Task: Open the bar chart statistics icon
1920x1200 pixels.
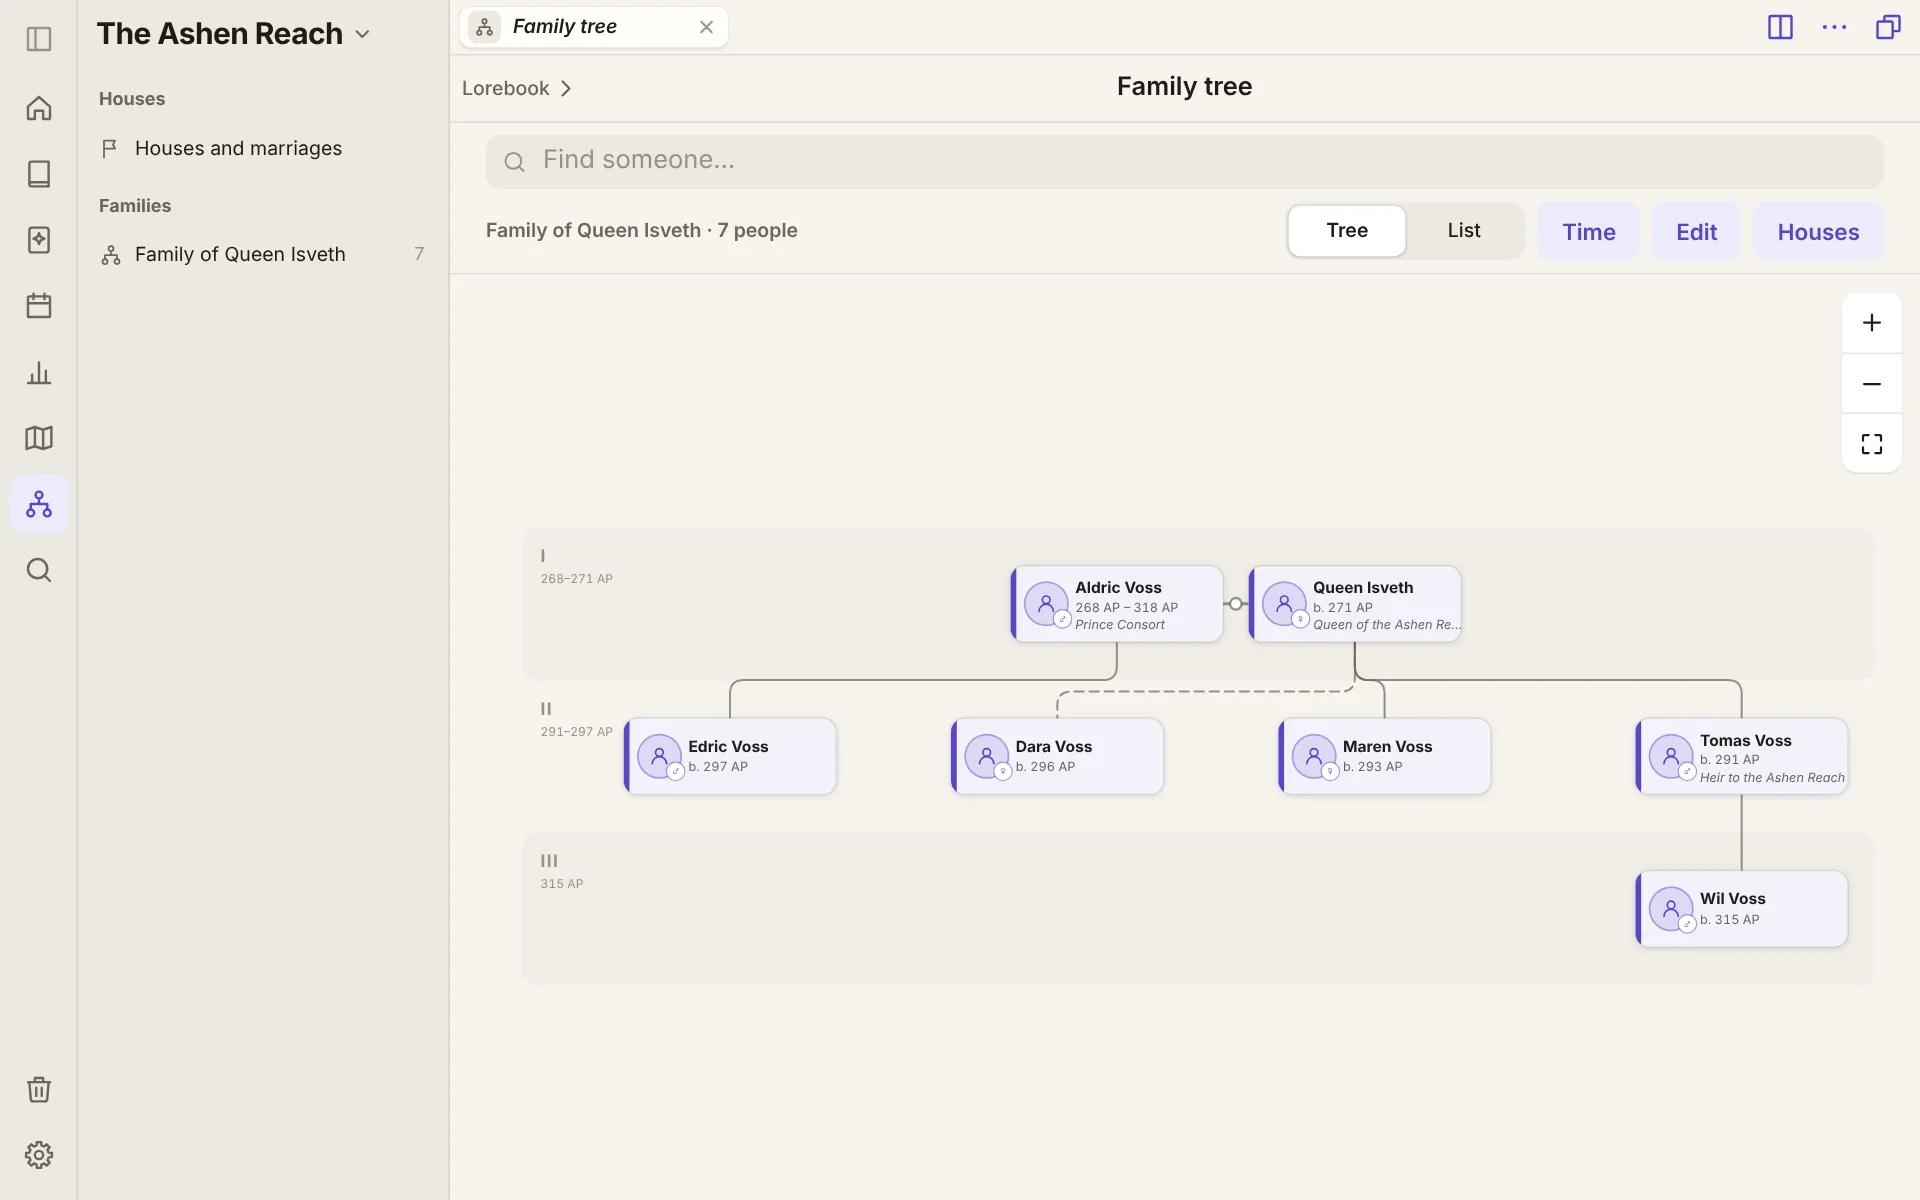Action: coord(39,373)
